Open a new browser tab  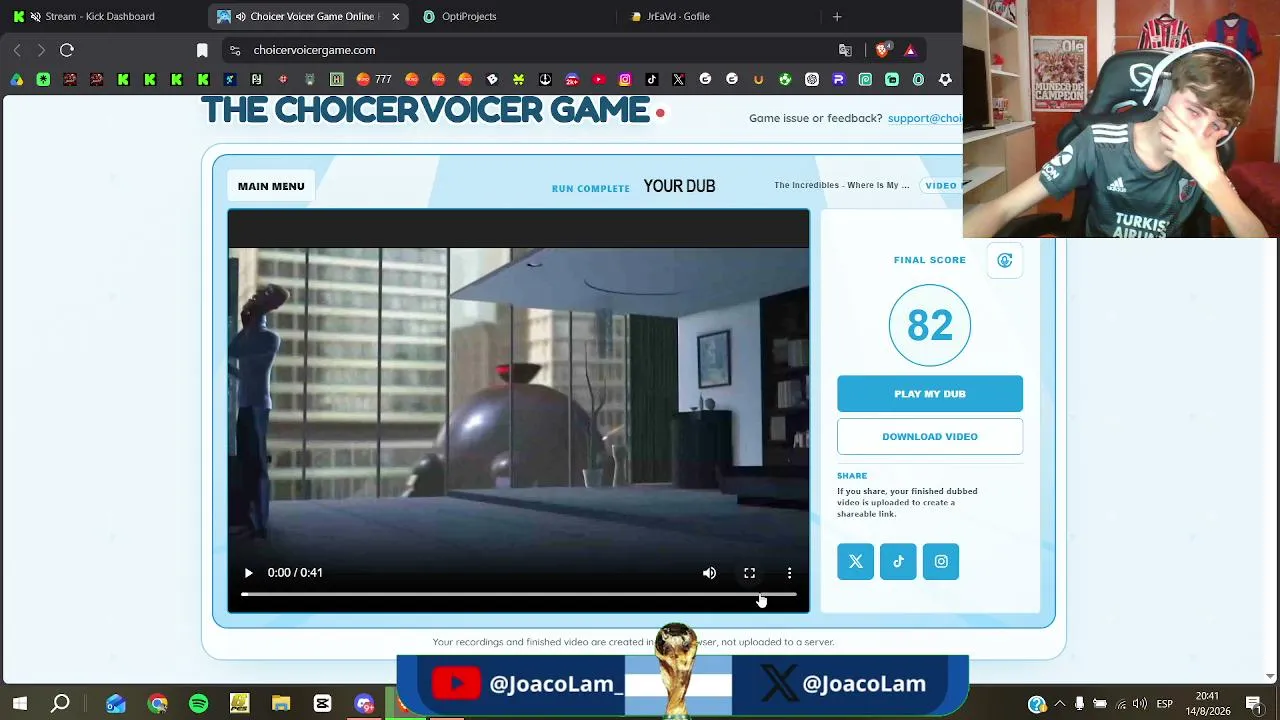coord(837,16)
